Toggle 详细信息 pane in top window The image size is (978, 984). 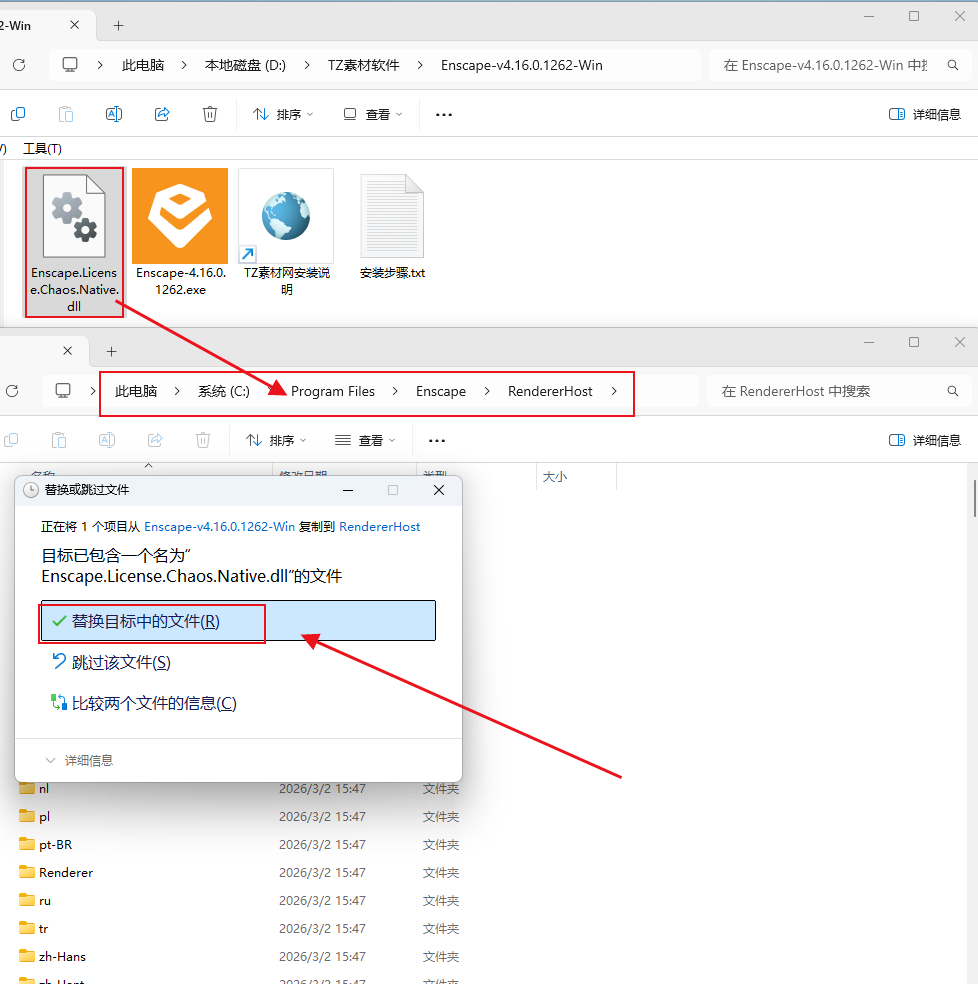pos(925,114)
